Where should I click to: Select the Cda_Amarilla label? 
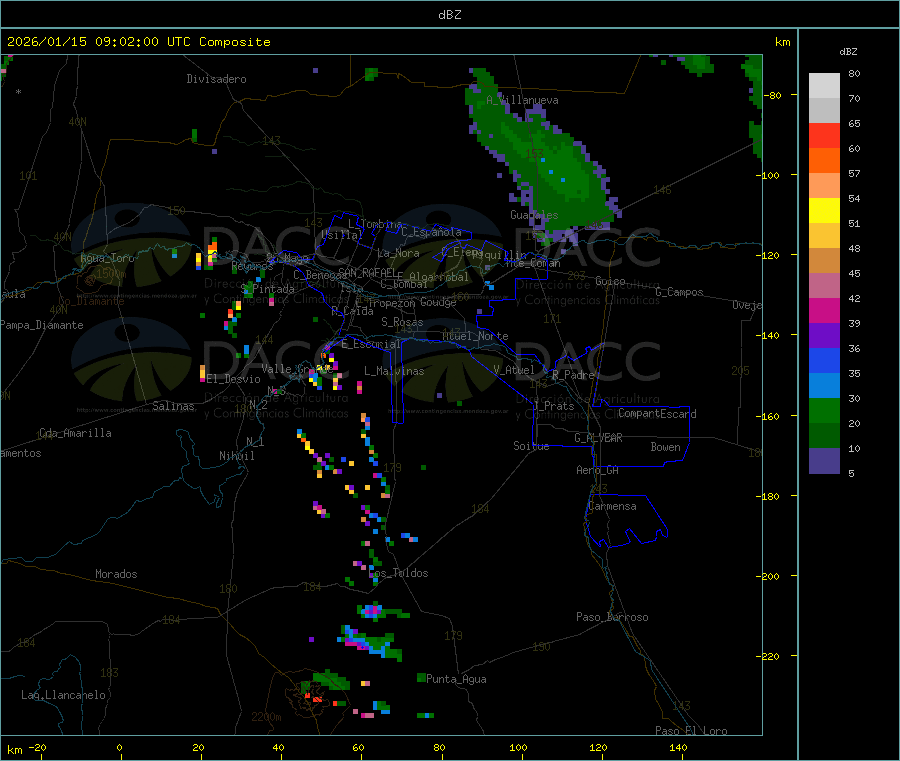coord(75,433)
